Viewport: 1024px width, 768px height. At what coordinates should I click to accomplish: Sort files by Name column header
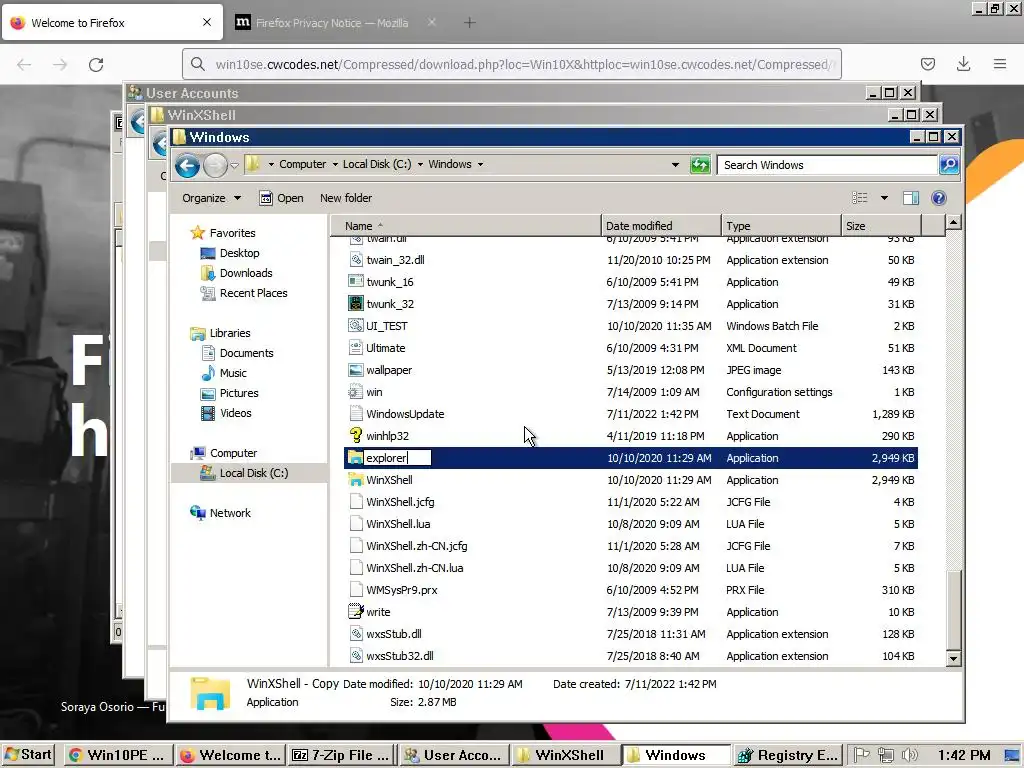pos(465,225)
